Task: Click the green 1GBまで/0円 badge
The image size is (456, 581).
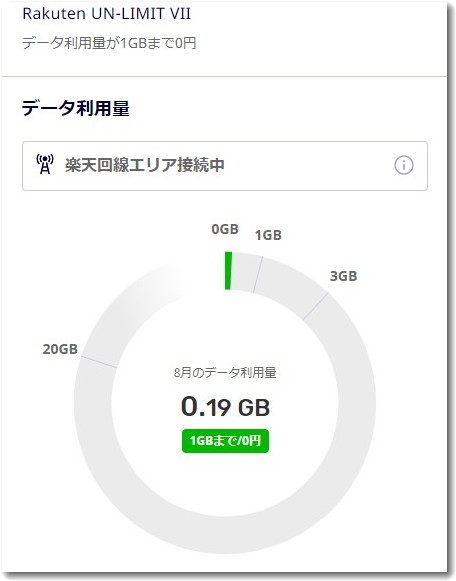Action: coord(225,441)
